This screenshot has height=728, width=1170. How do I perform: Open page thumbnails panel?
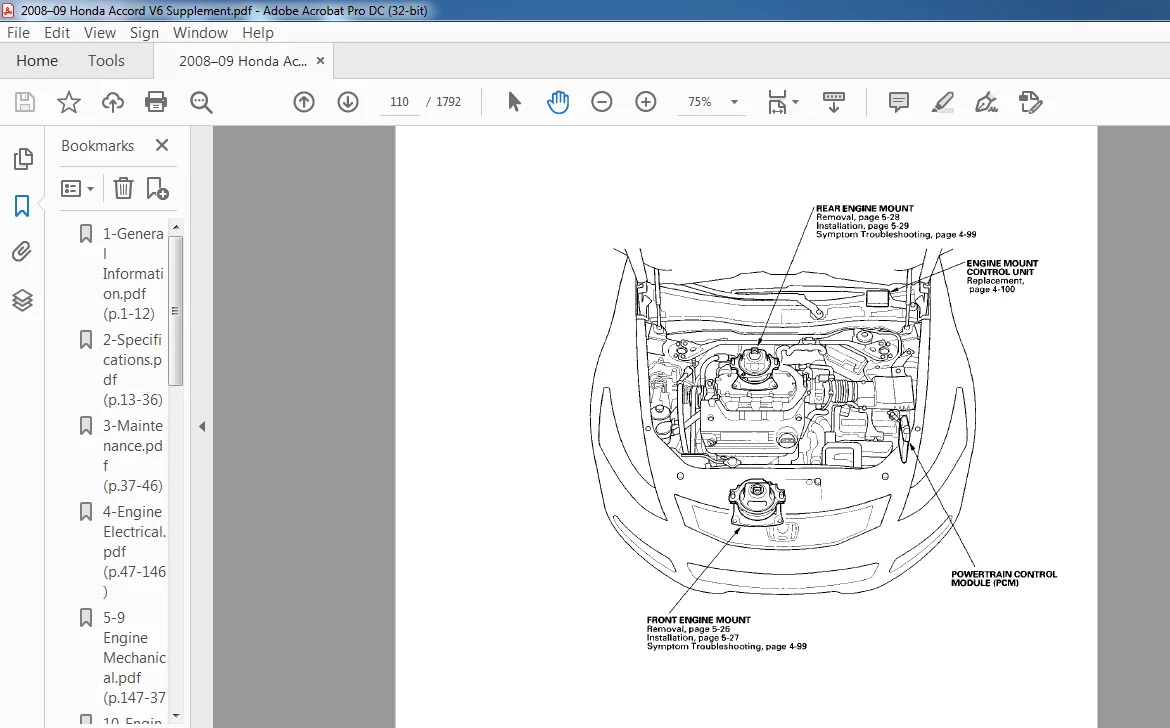click(23, 158)
